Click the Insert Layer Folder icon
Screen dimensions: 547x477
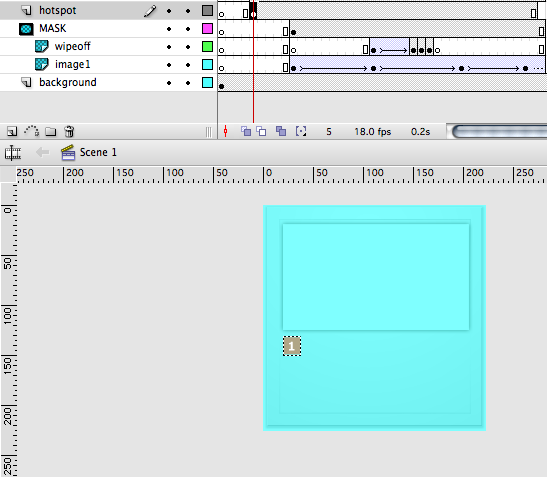coord(51,132)
